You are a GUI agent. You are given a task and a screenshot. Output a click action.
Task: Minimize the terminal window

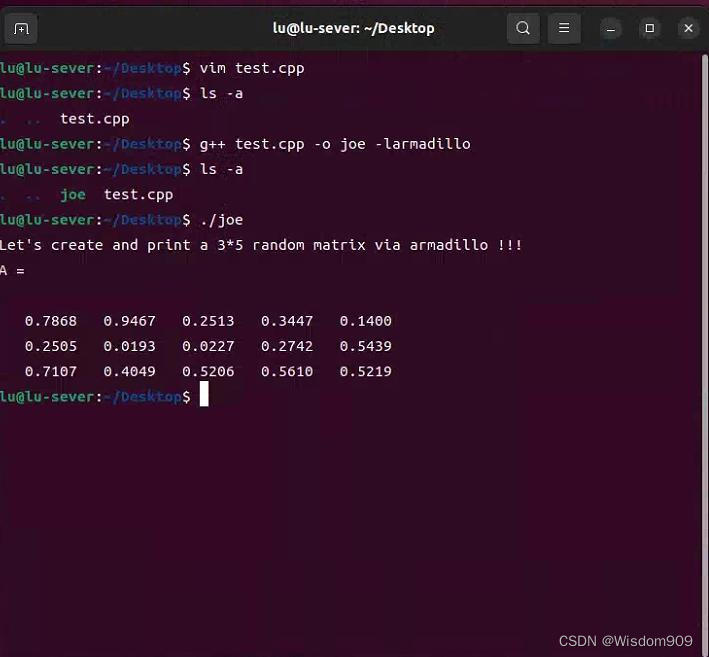pos(610,29)
